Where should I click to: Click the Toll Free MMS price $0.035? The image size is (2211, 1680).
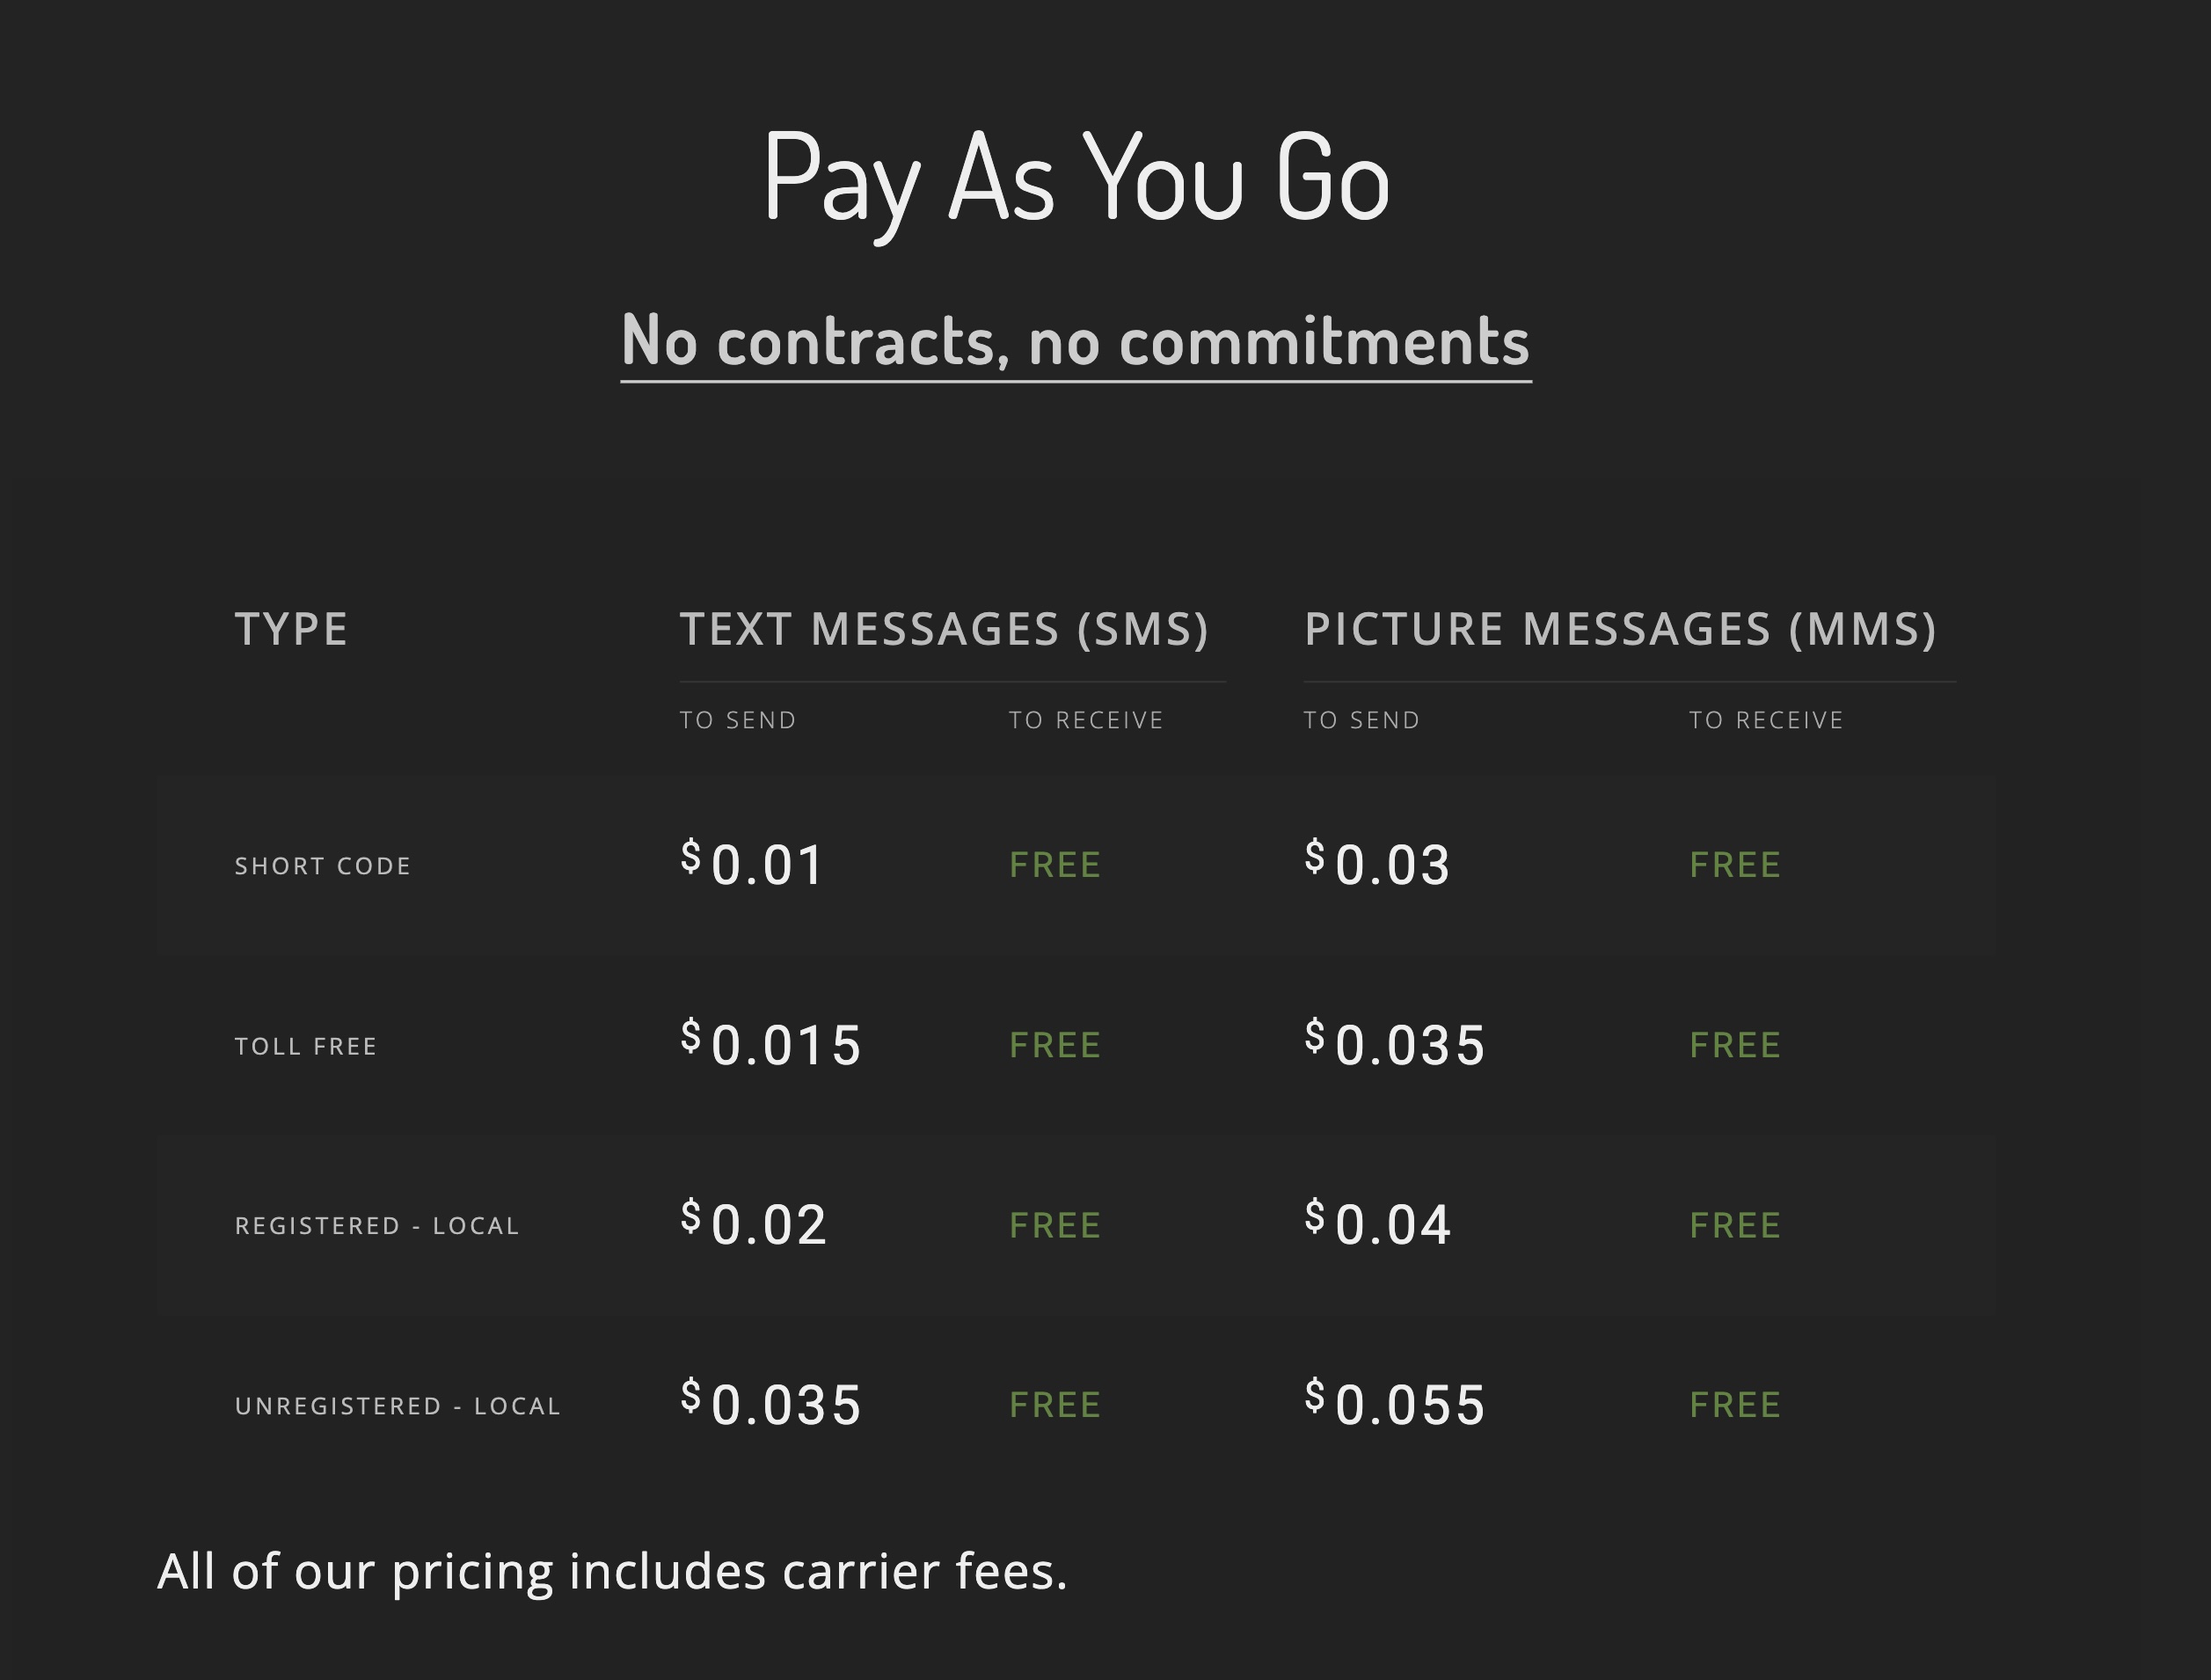[x=1395, y=1044]
